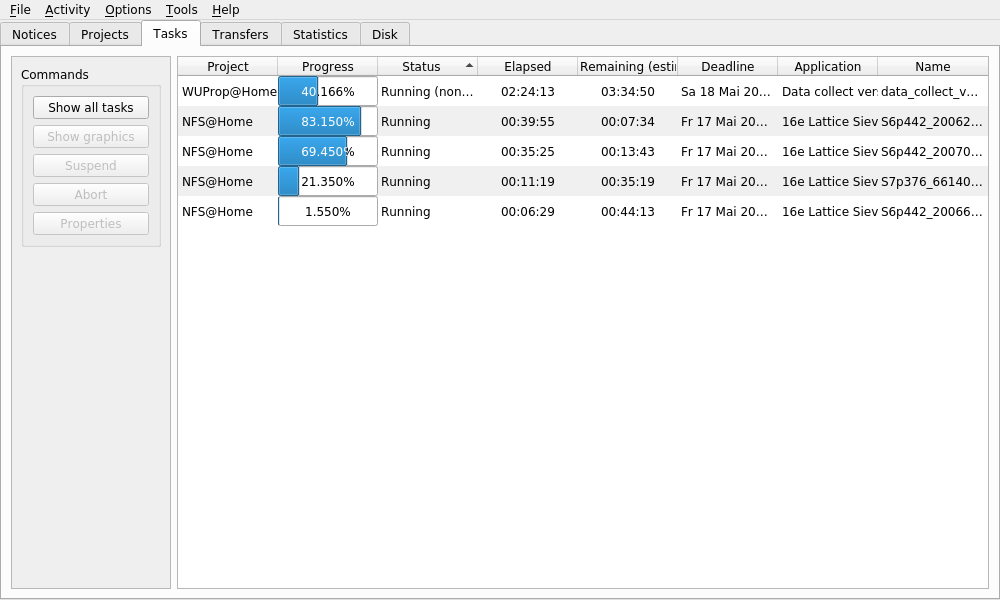This screenshot has height=600, width=1000.
Task: Click the Show all tasks button
Action: (90, 108)
